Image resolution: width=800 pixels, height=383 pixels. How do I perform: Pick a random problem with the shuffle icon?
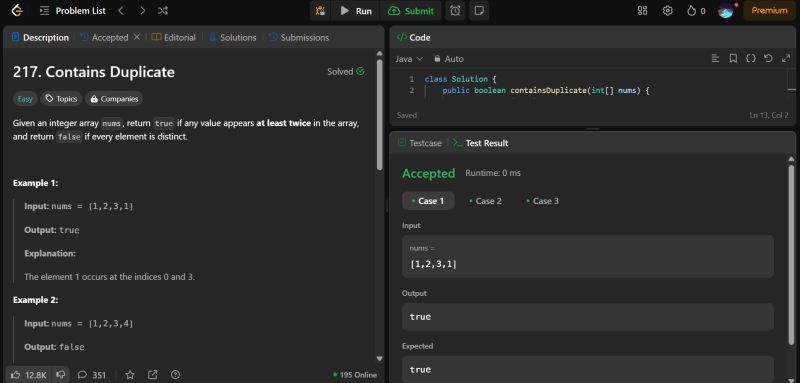[x=163, y=11]
